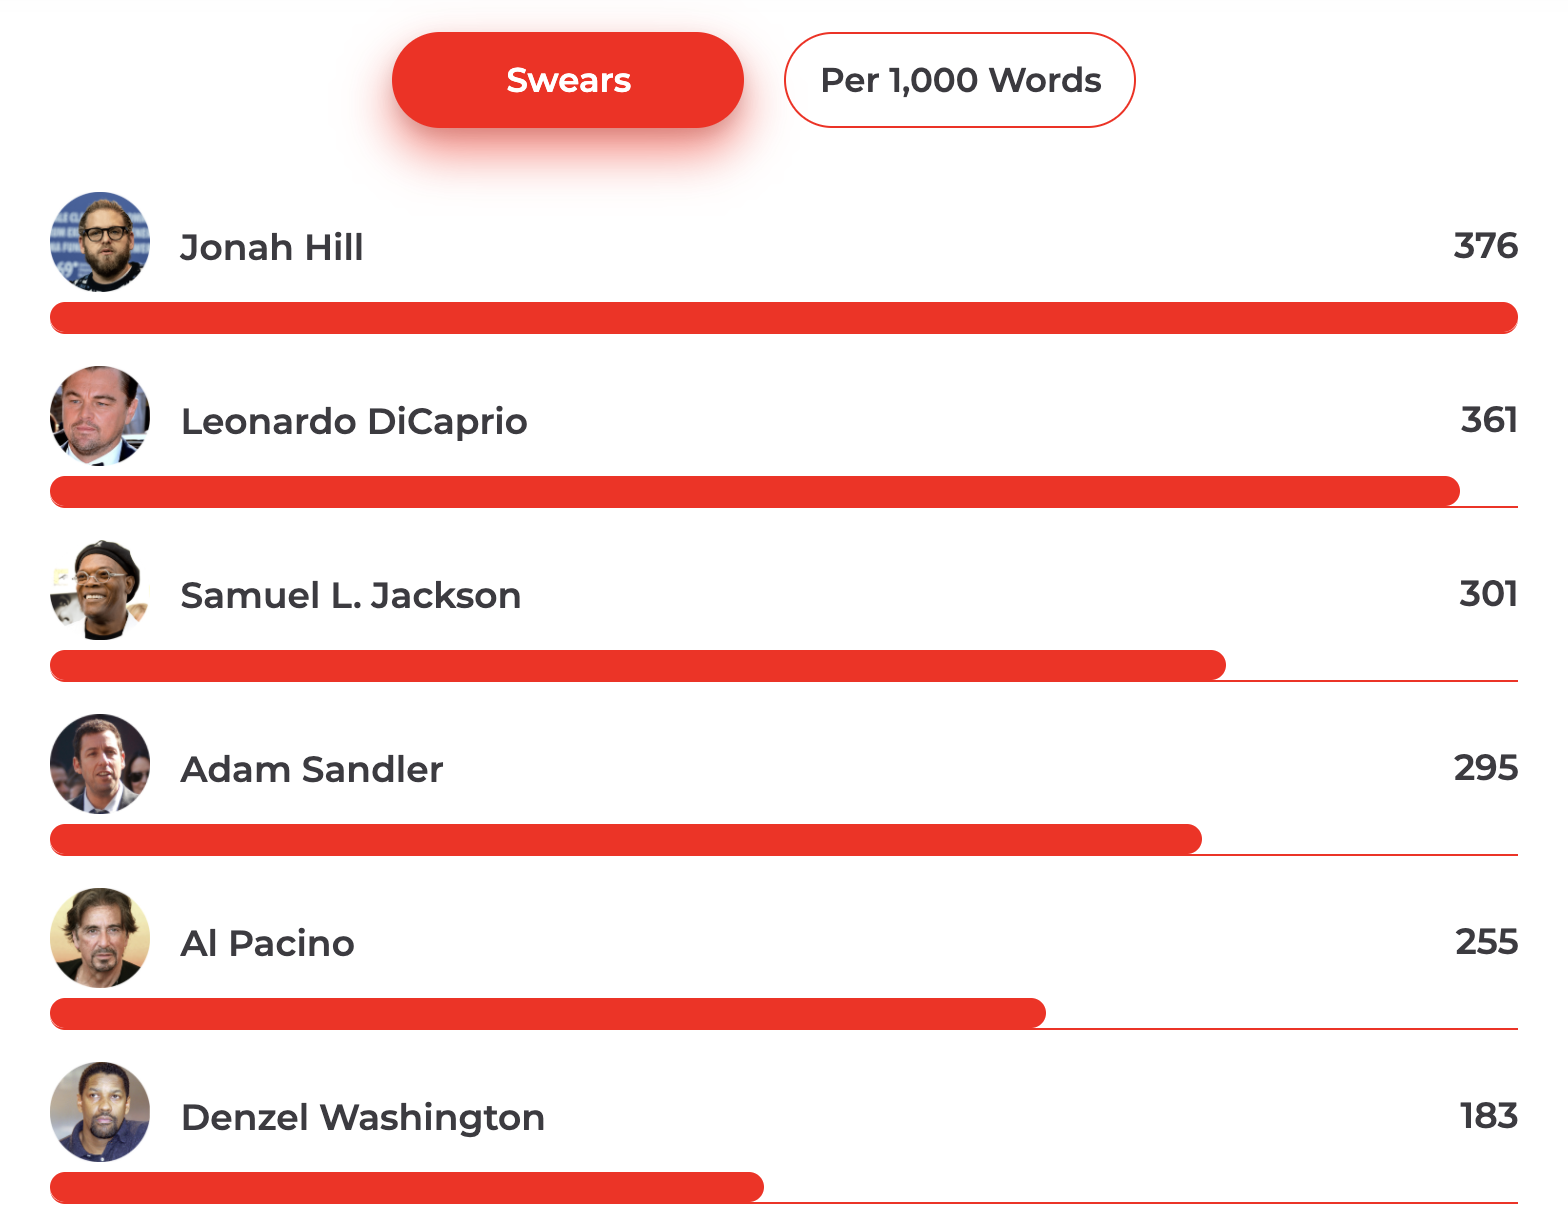Click the Al Pacino name label

pyautogui.click(x=267, y=943)
